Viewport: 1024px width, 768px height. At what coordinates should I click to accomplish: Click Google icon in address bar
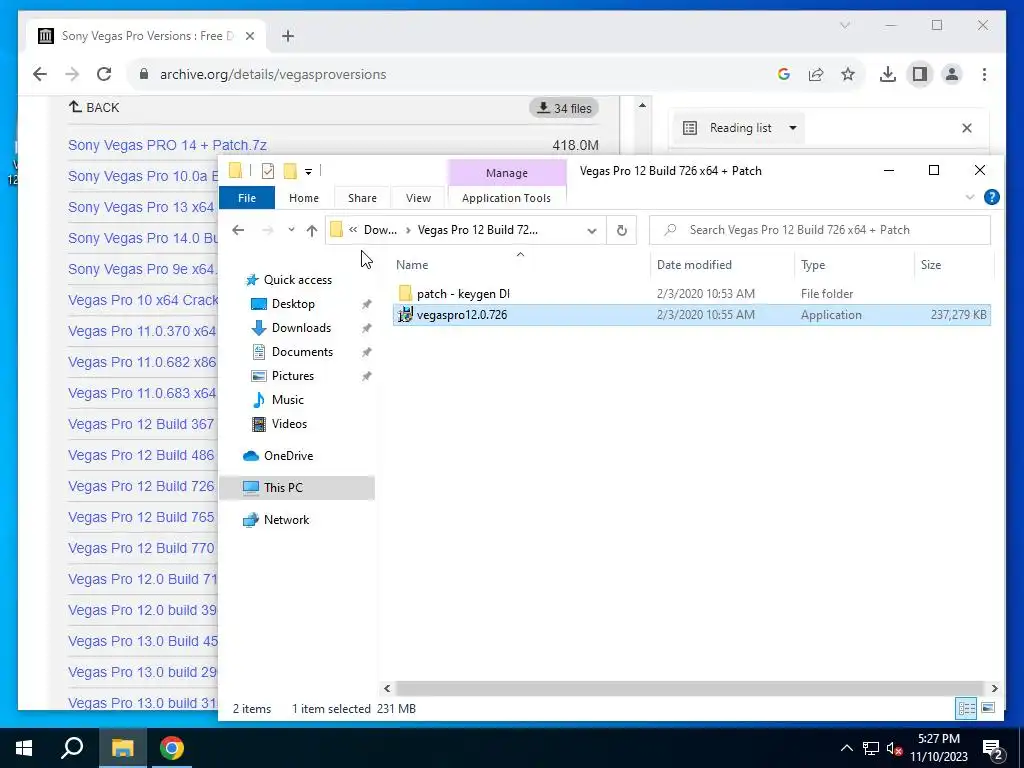click(784, 74)
